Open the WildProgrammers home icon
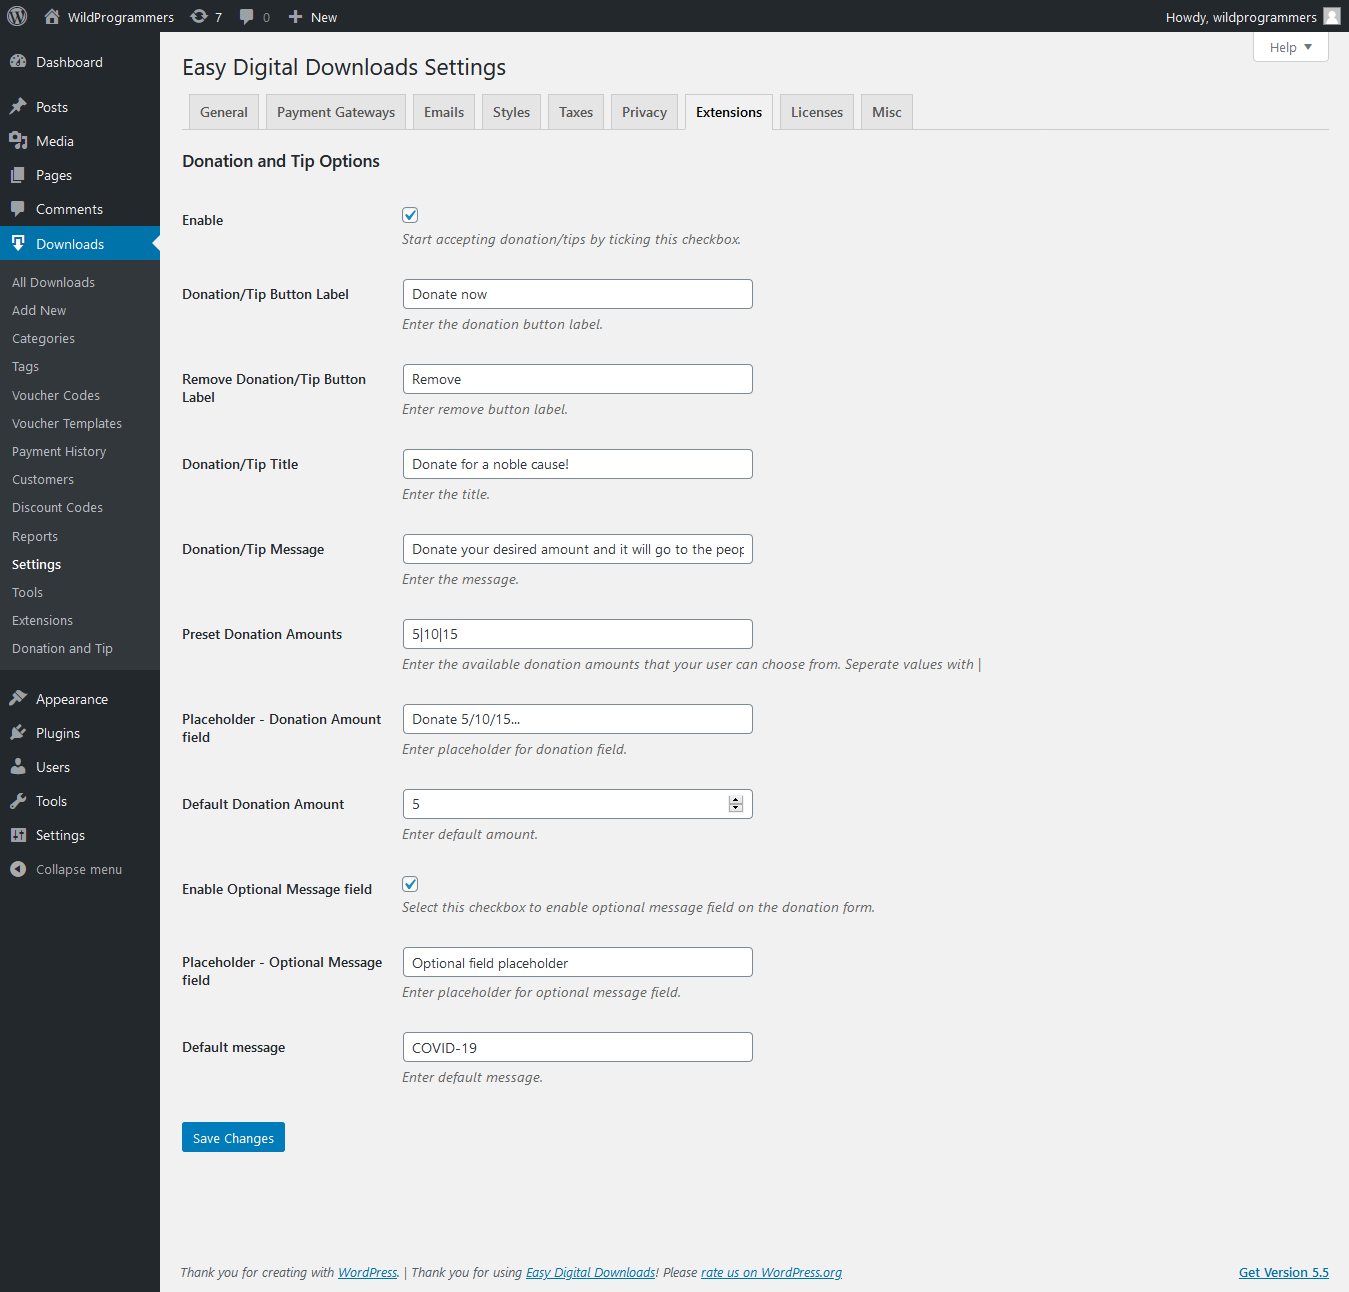The width and height of the screenshot is (1349, 1292). [52, 16]
